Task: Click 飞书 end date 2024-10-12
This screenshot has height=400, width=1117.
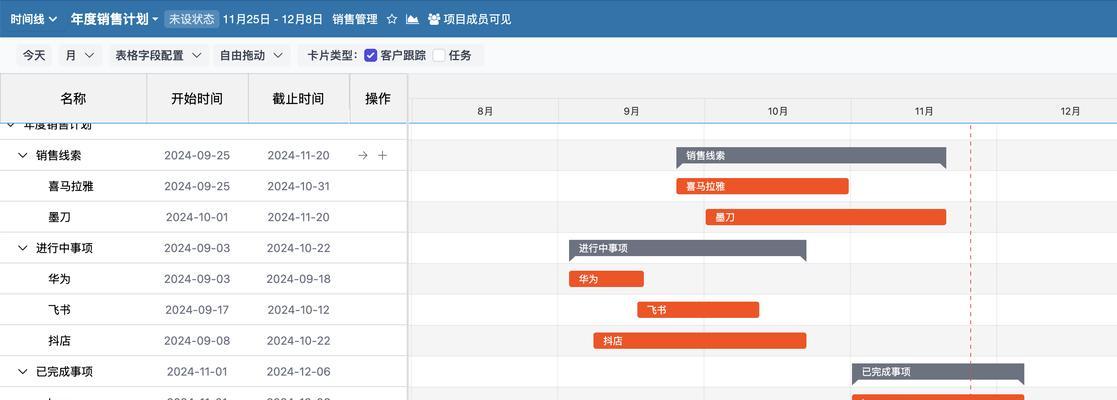Action: coord(298,310)
